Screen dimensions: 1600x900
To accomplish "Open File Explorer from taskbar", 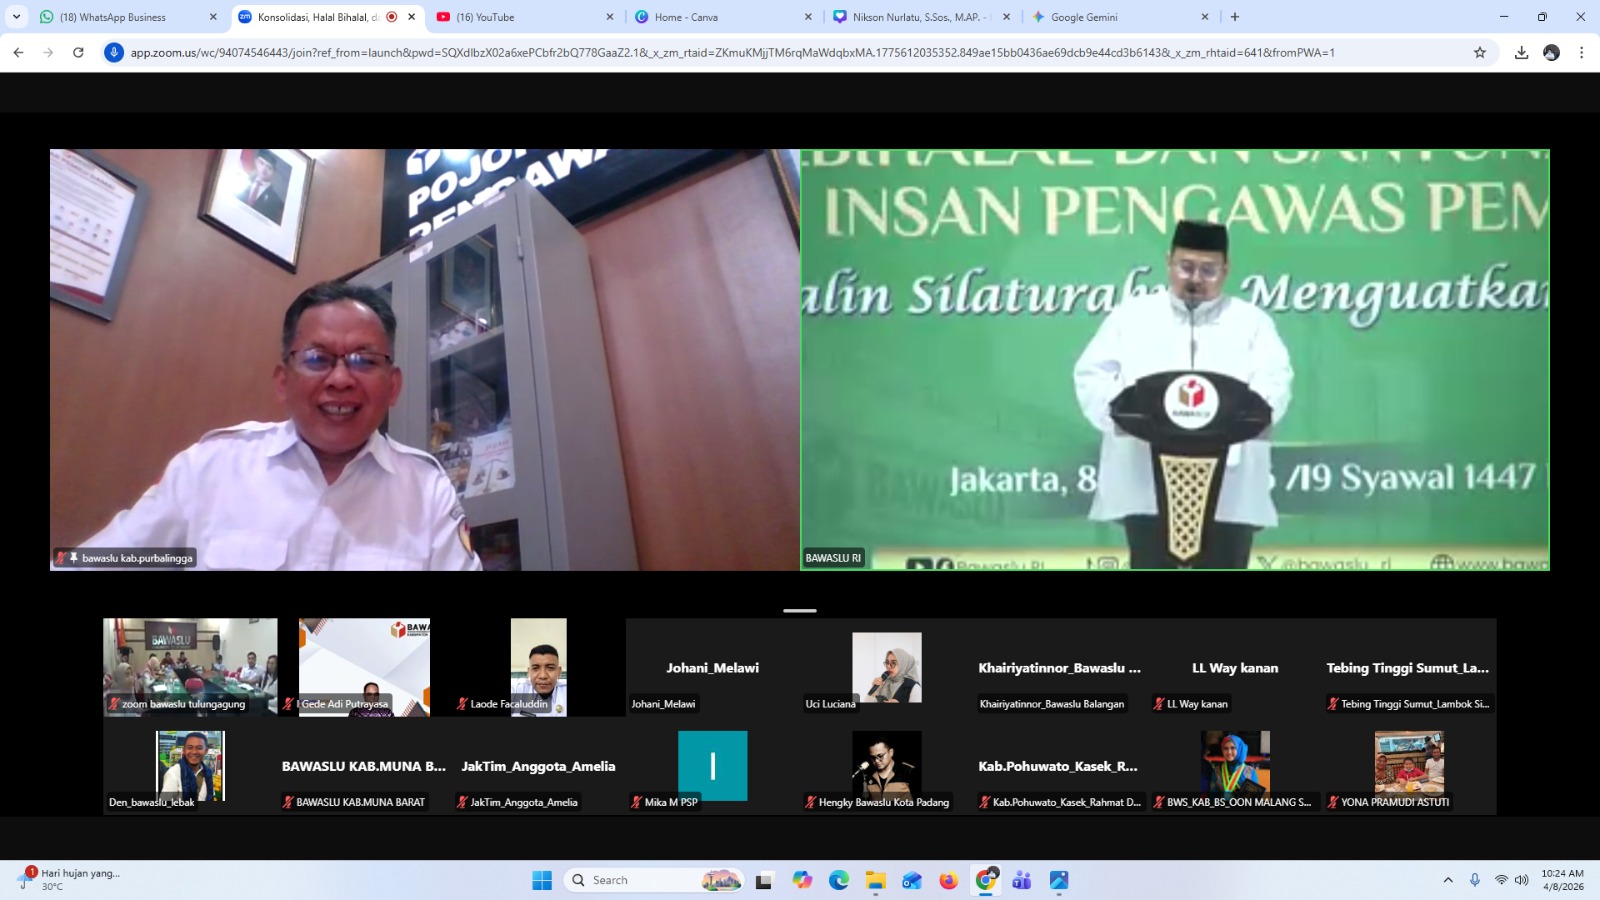I will pyautogui.click(x=876, y=880).
